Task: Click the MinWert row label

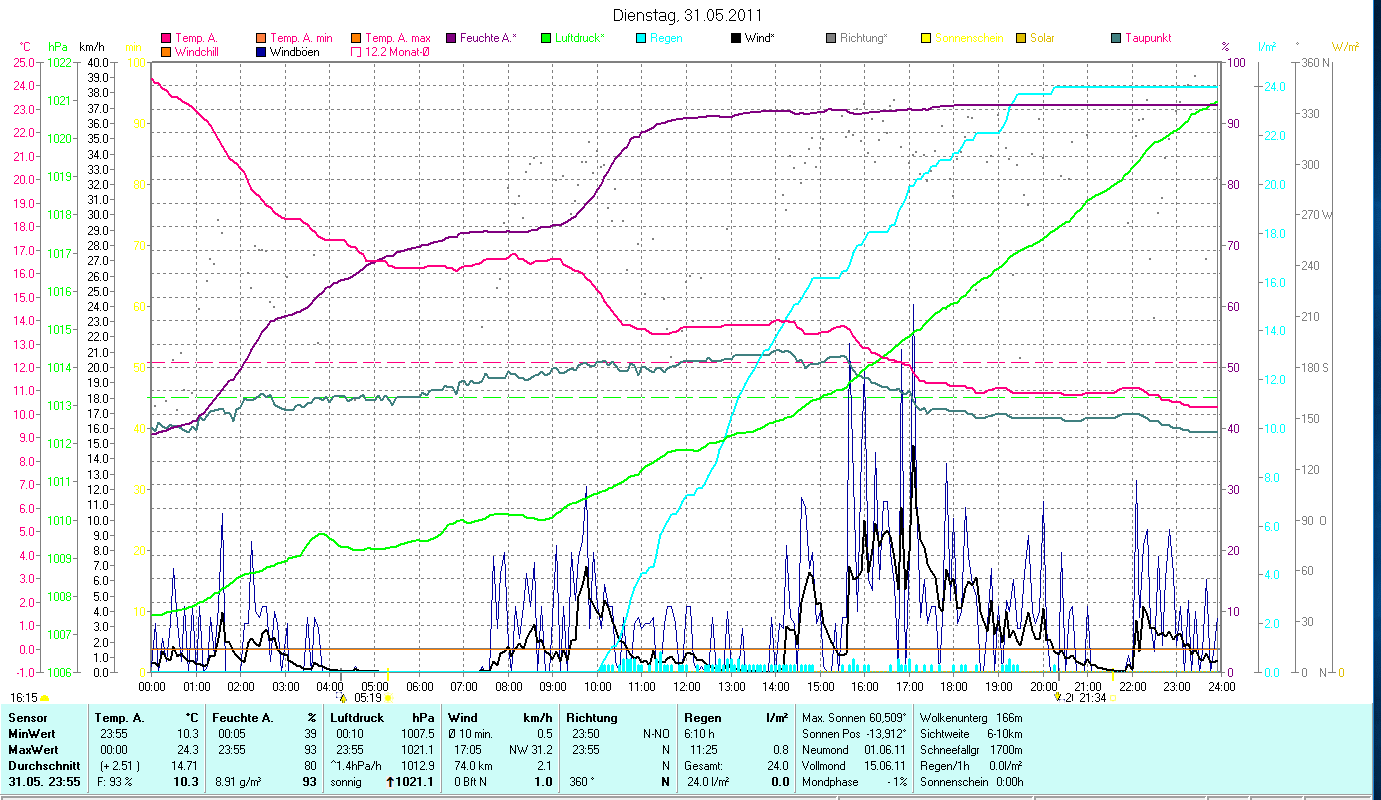Action: coord(33,734)
